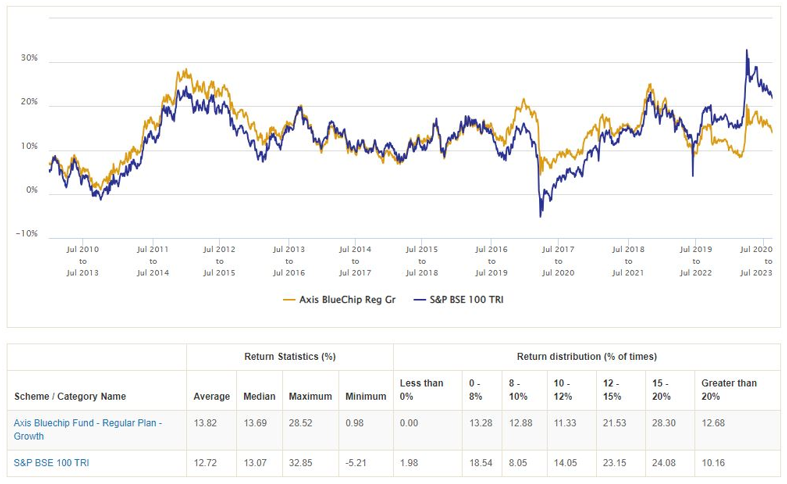Click the 12 - 15% column header
The image size is (787, 484).
point(612,390)
